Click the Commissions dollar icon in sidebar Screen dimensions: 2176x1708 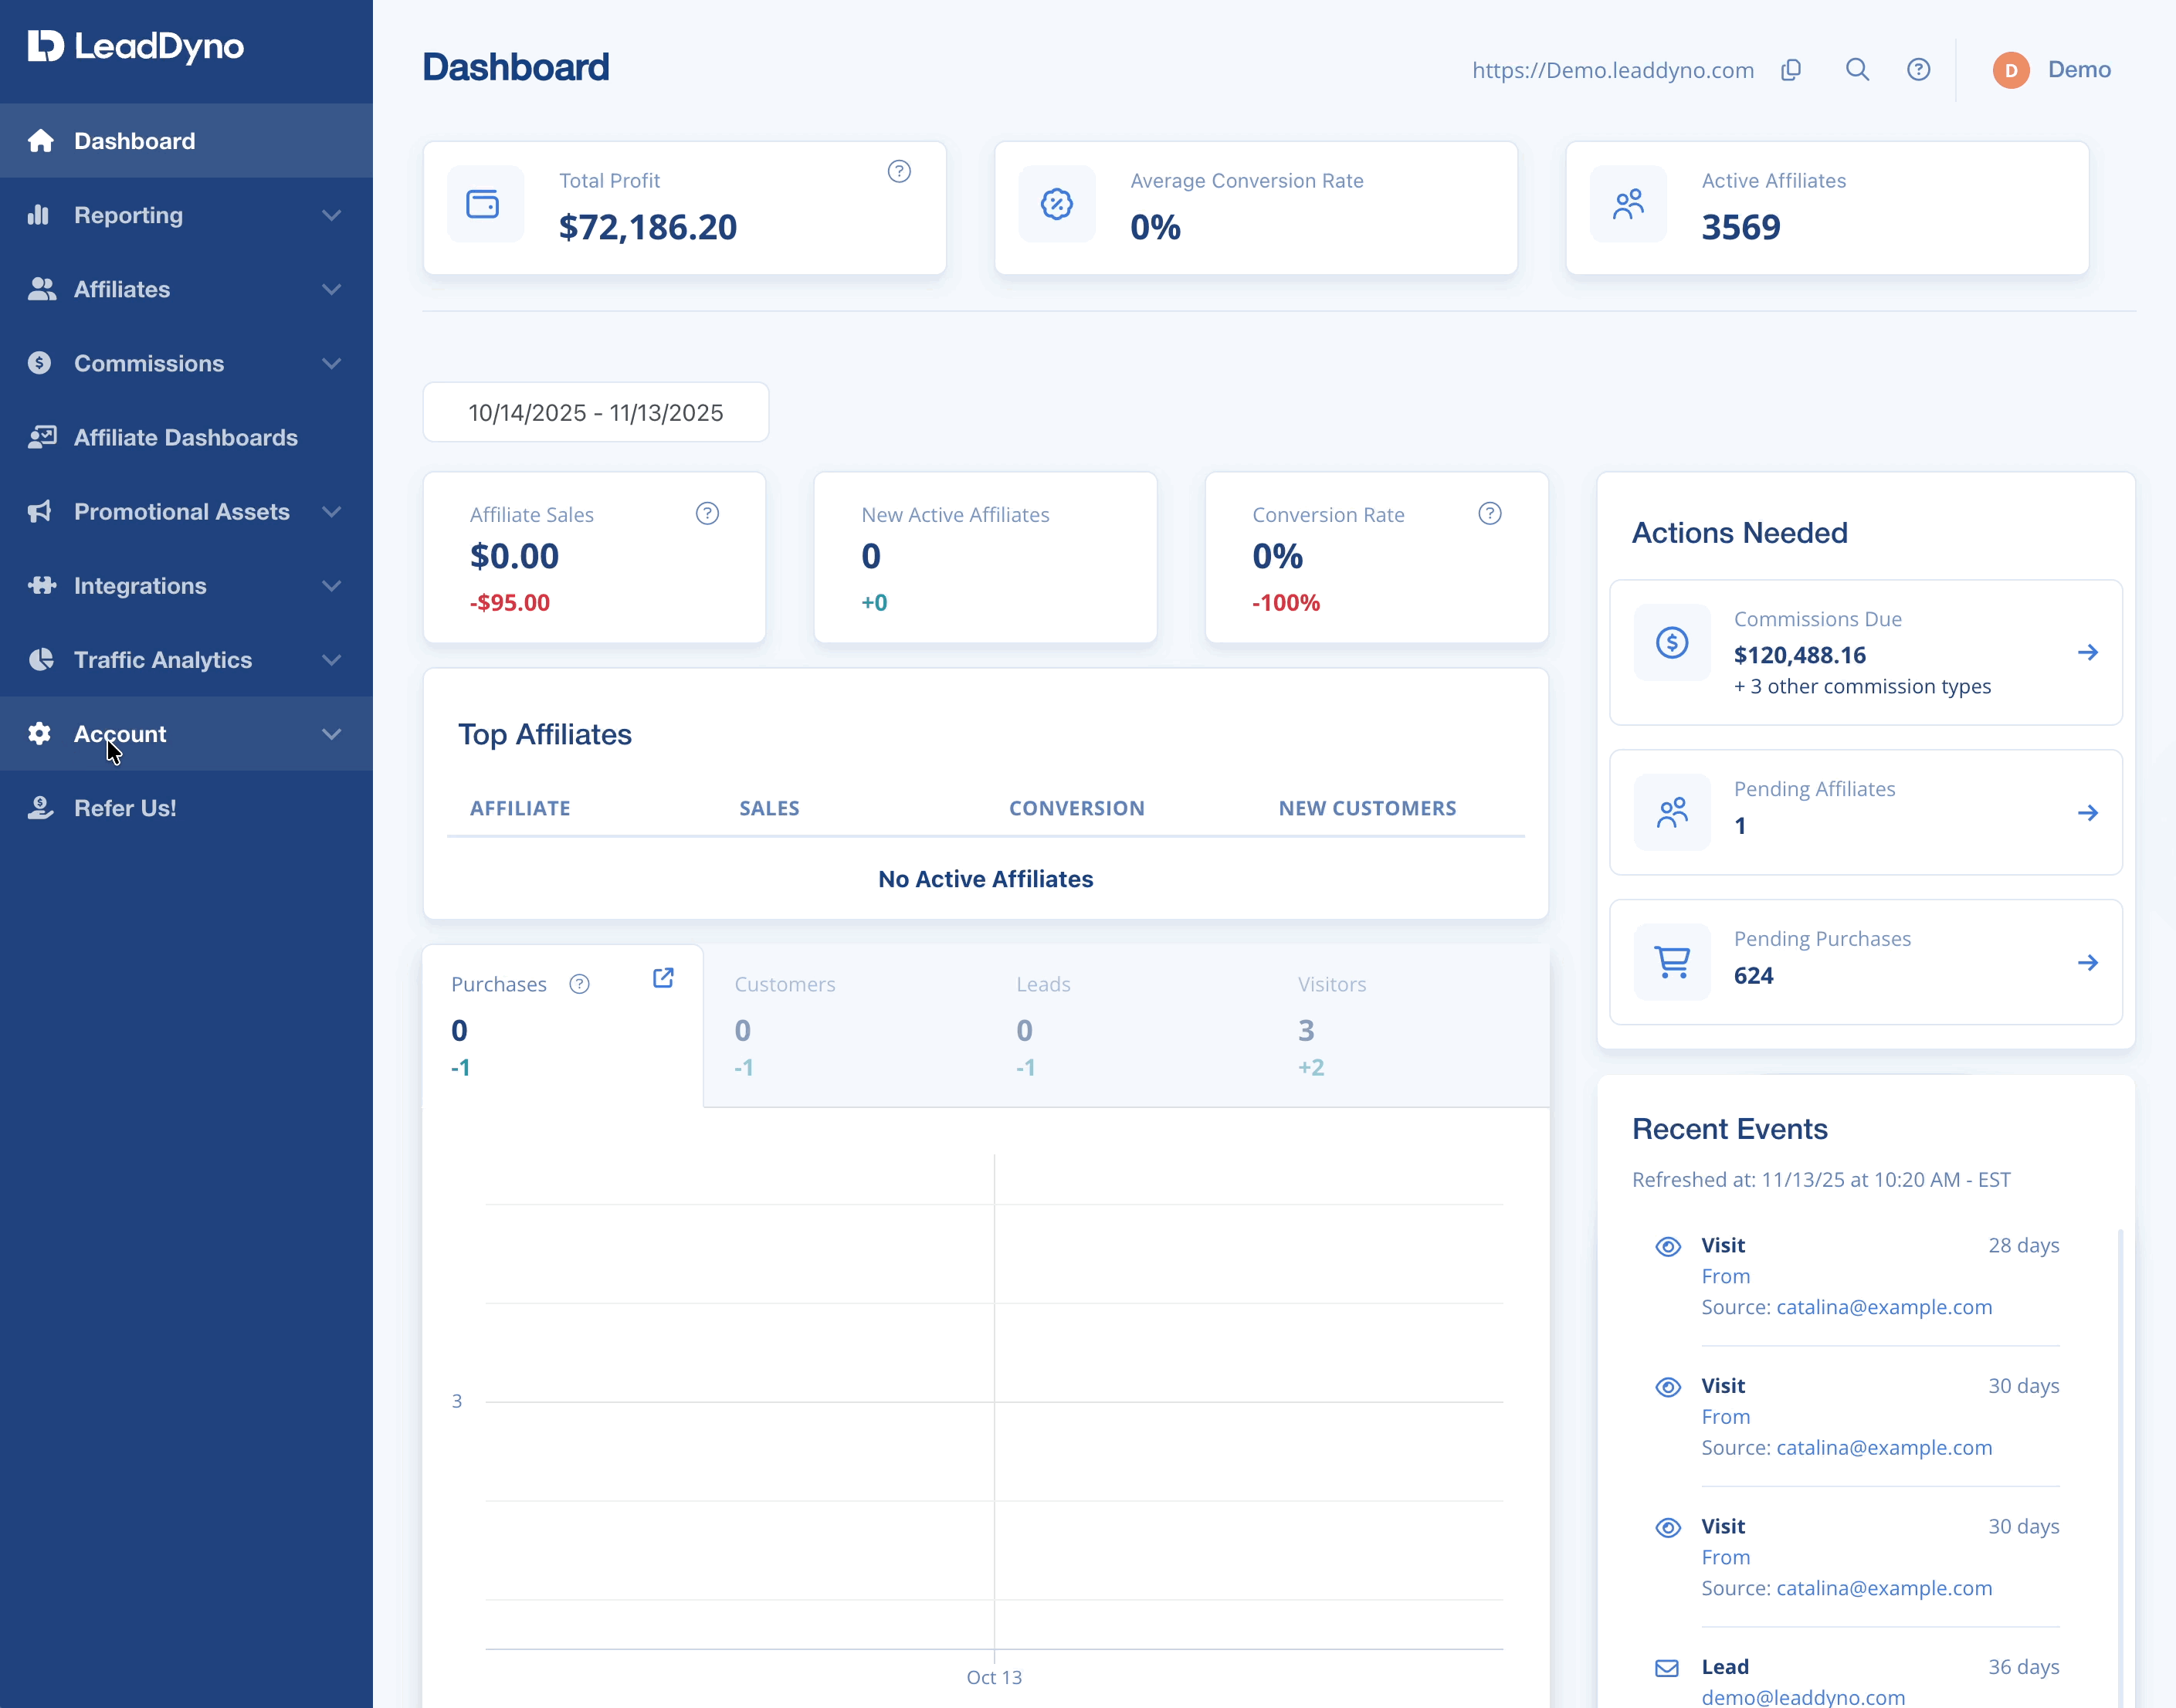click(39, 363)
